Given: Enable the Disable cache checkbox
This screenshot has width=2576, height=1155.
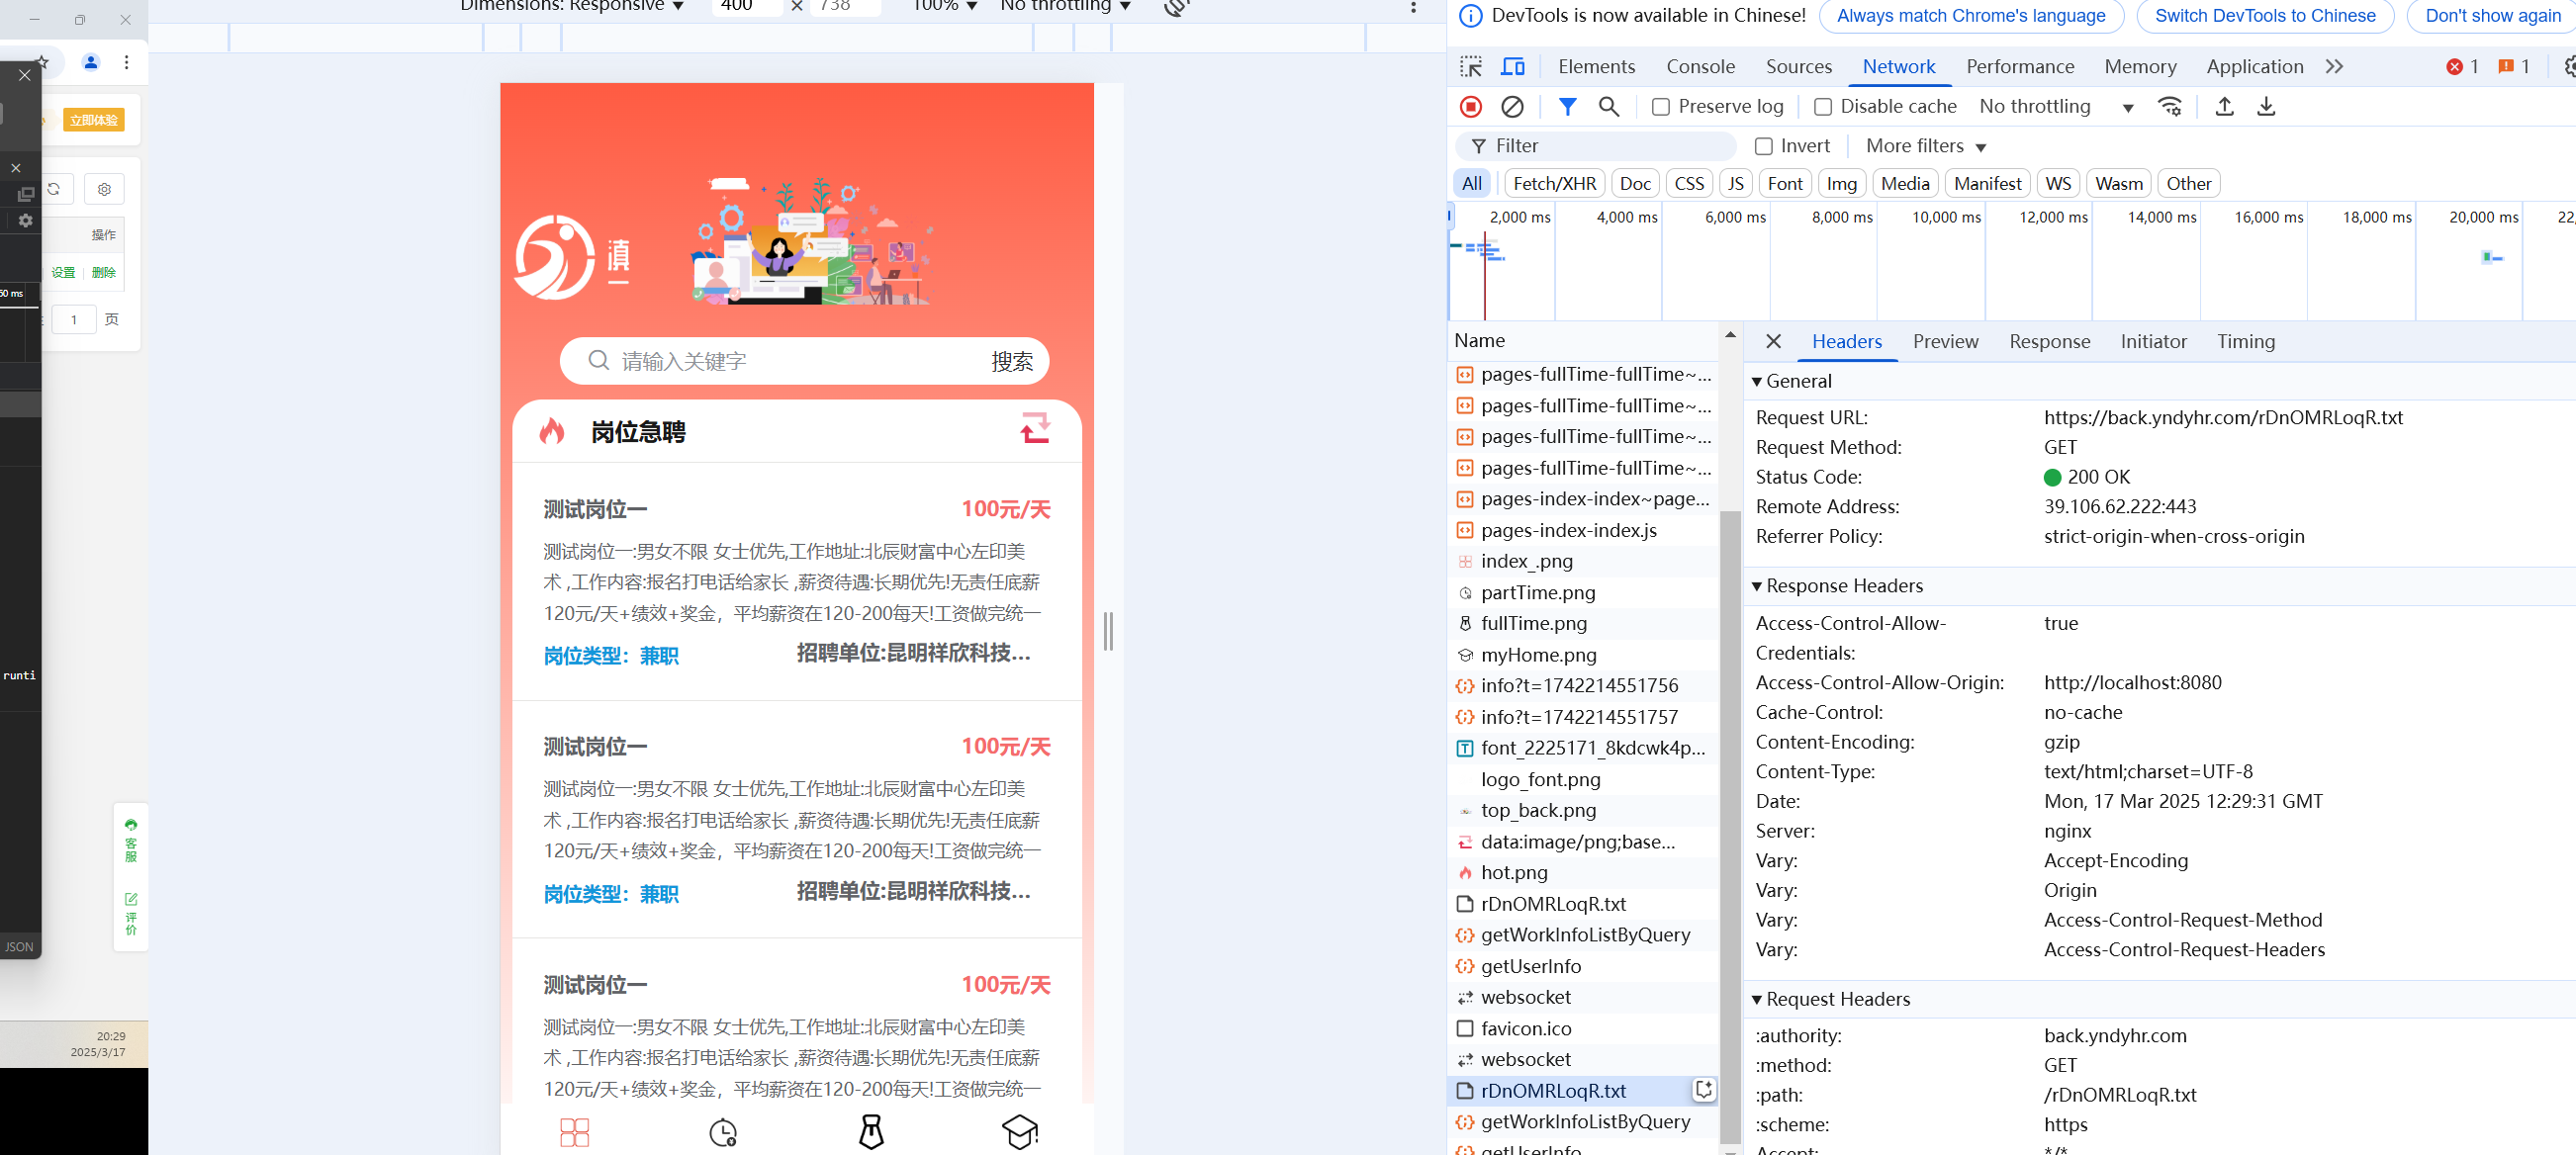Looking at the screenshot, I should 1823,107.
